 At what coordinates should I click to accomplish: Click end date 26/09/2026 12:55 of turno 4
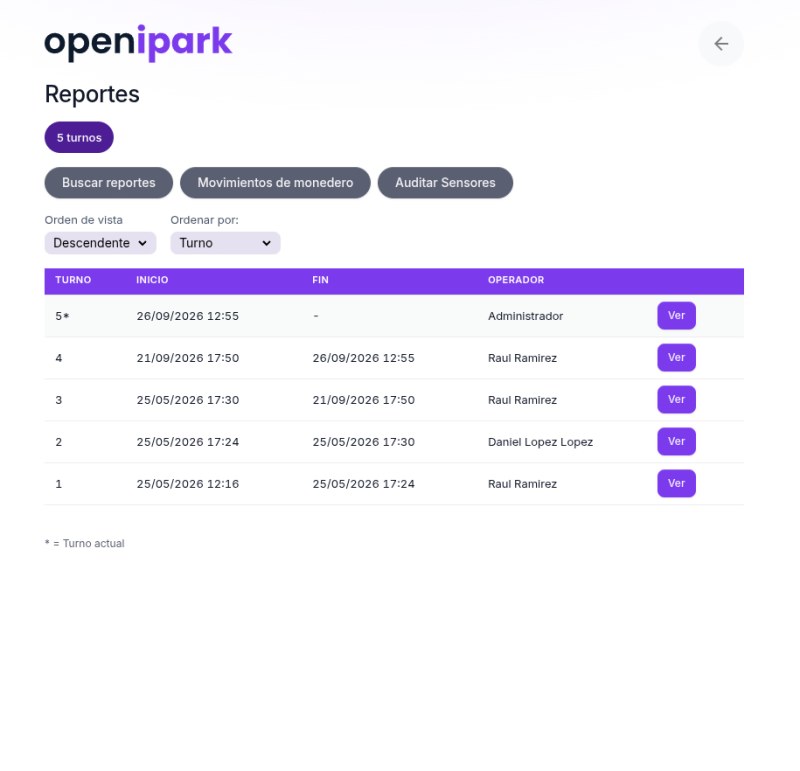click(364, 358)
